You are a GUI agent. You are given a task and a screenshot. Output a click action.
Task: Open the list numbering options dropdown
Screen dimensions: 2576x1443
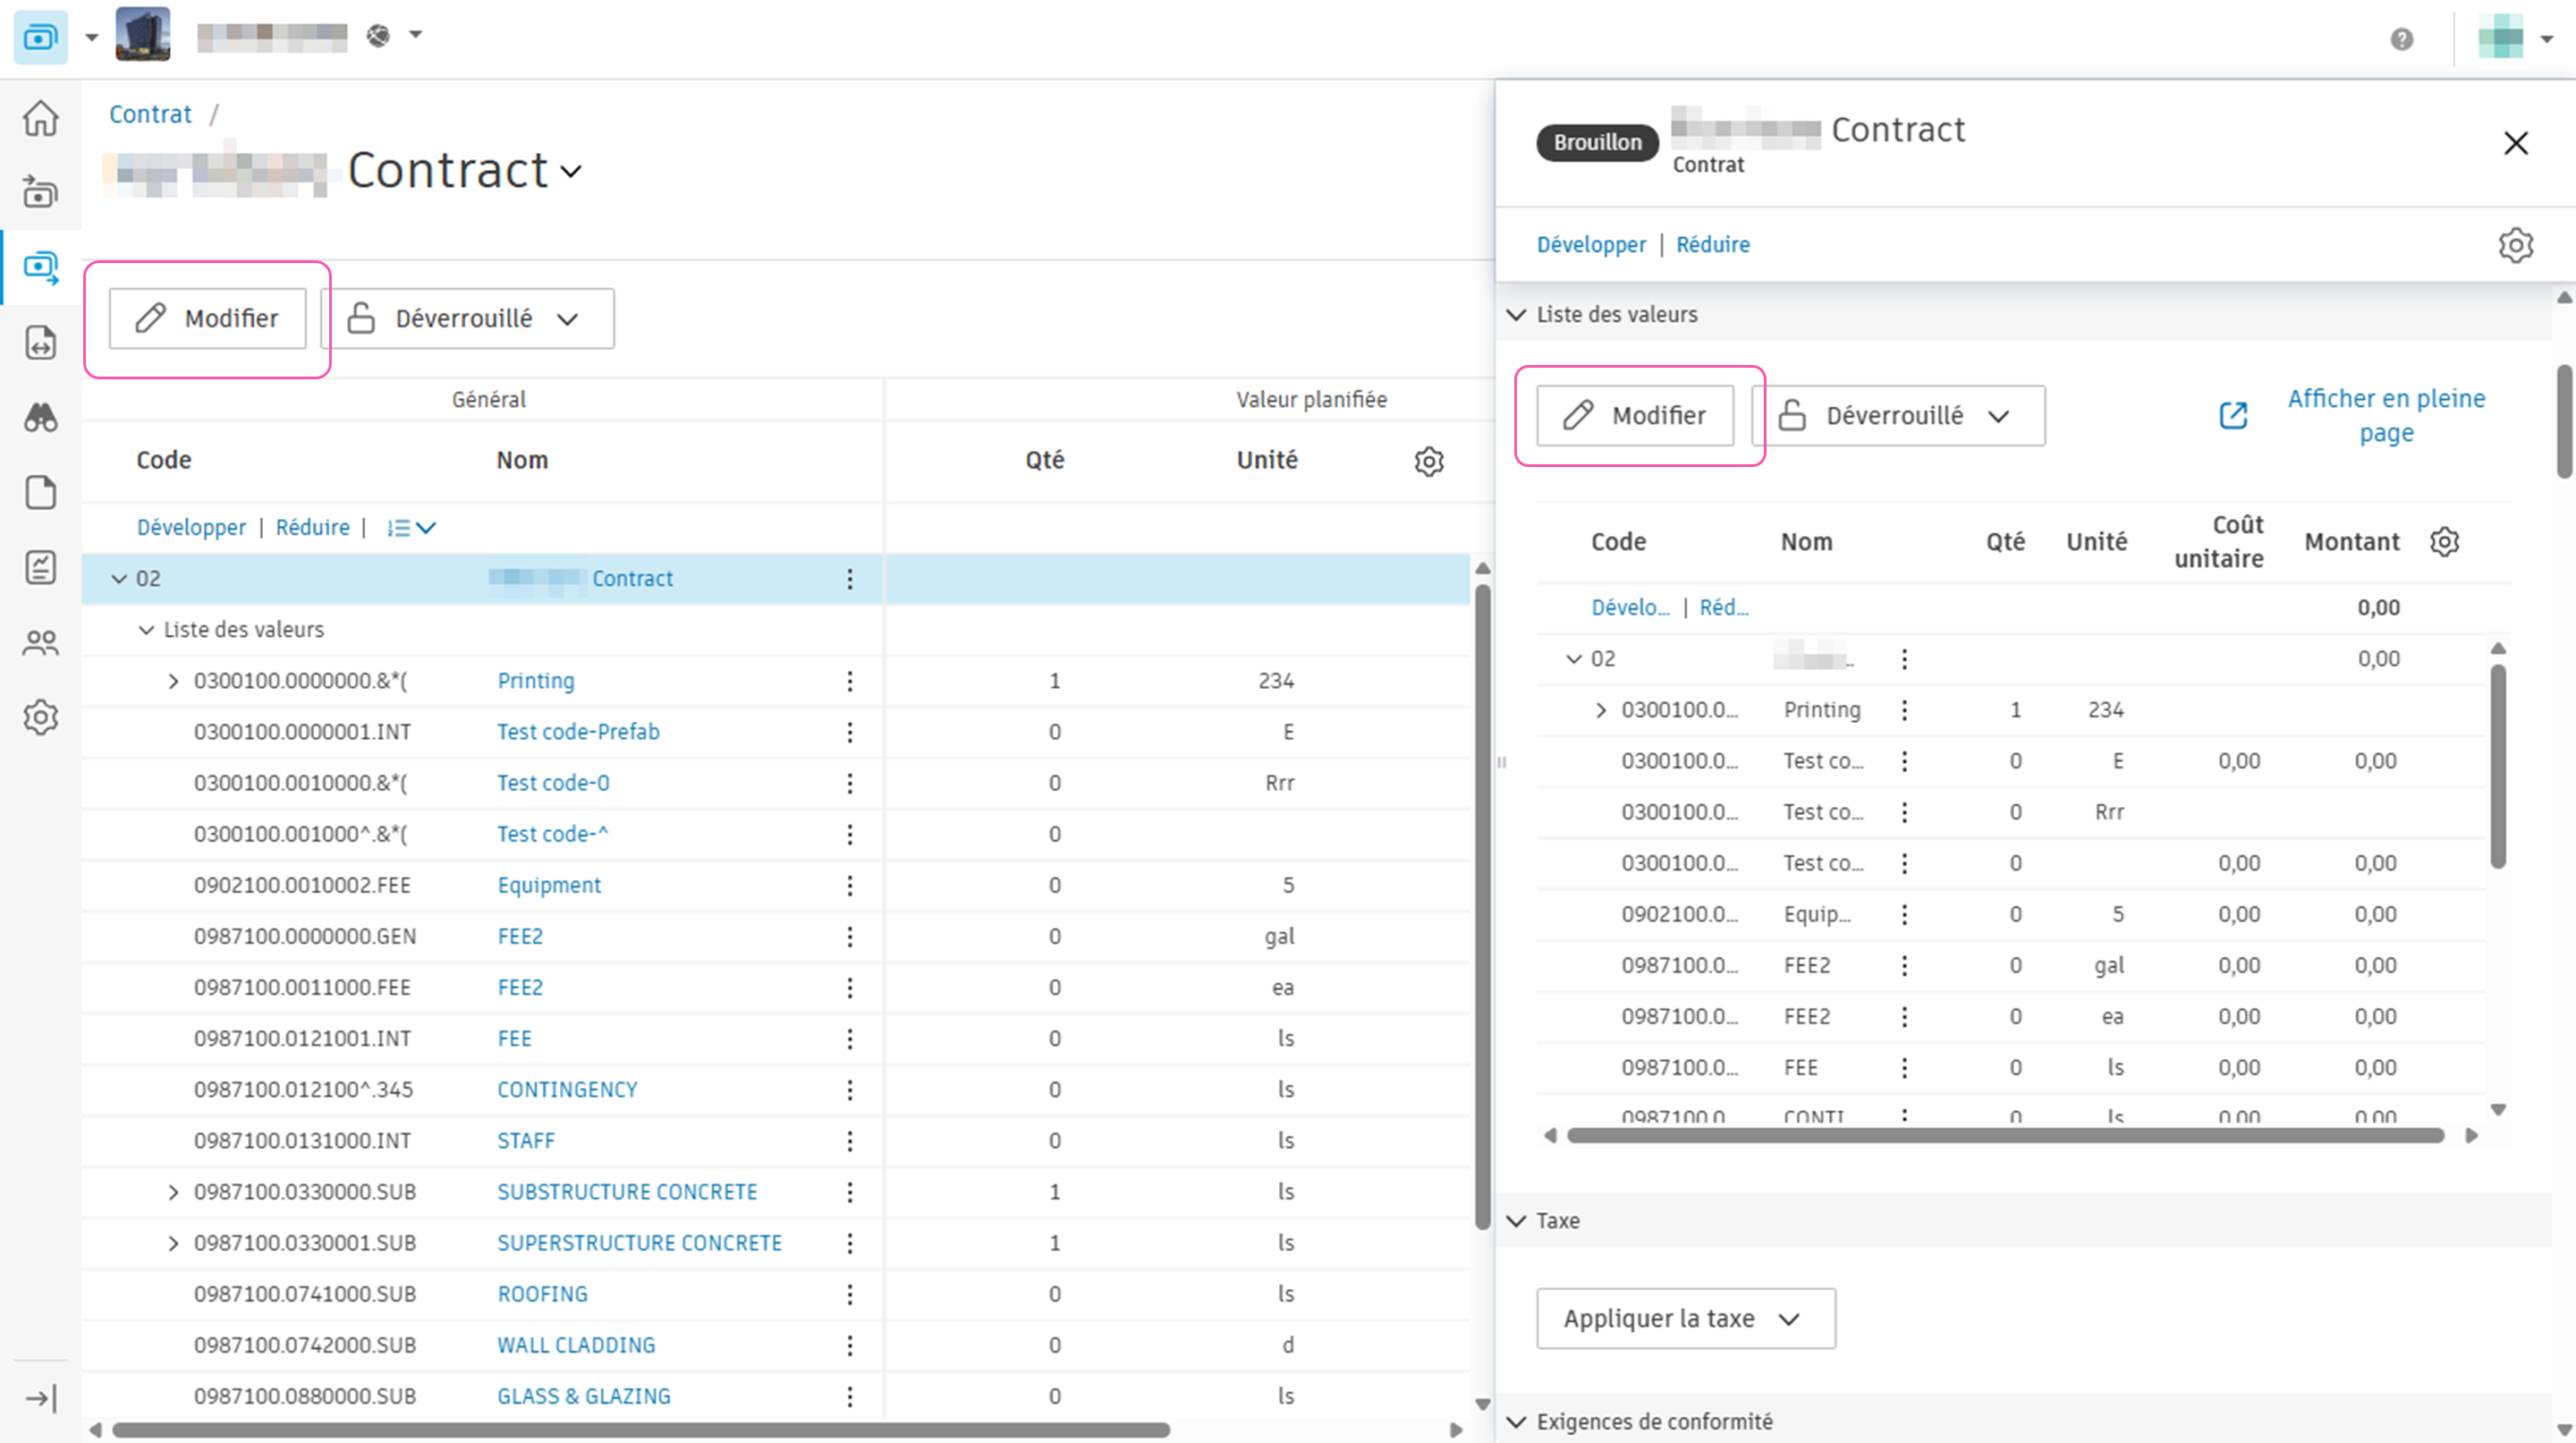(411, 528)
